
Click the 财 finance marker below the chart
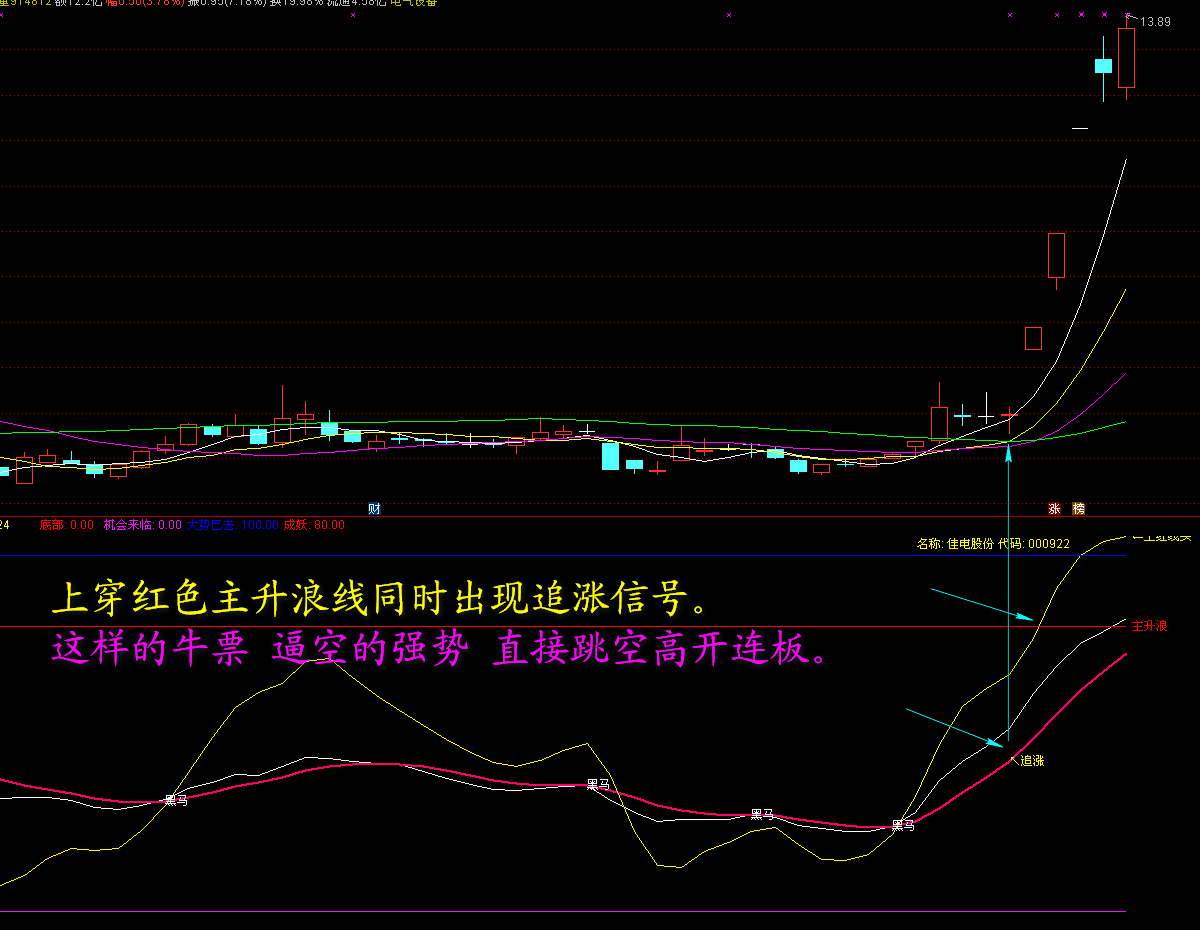tap(375, 508)
